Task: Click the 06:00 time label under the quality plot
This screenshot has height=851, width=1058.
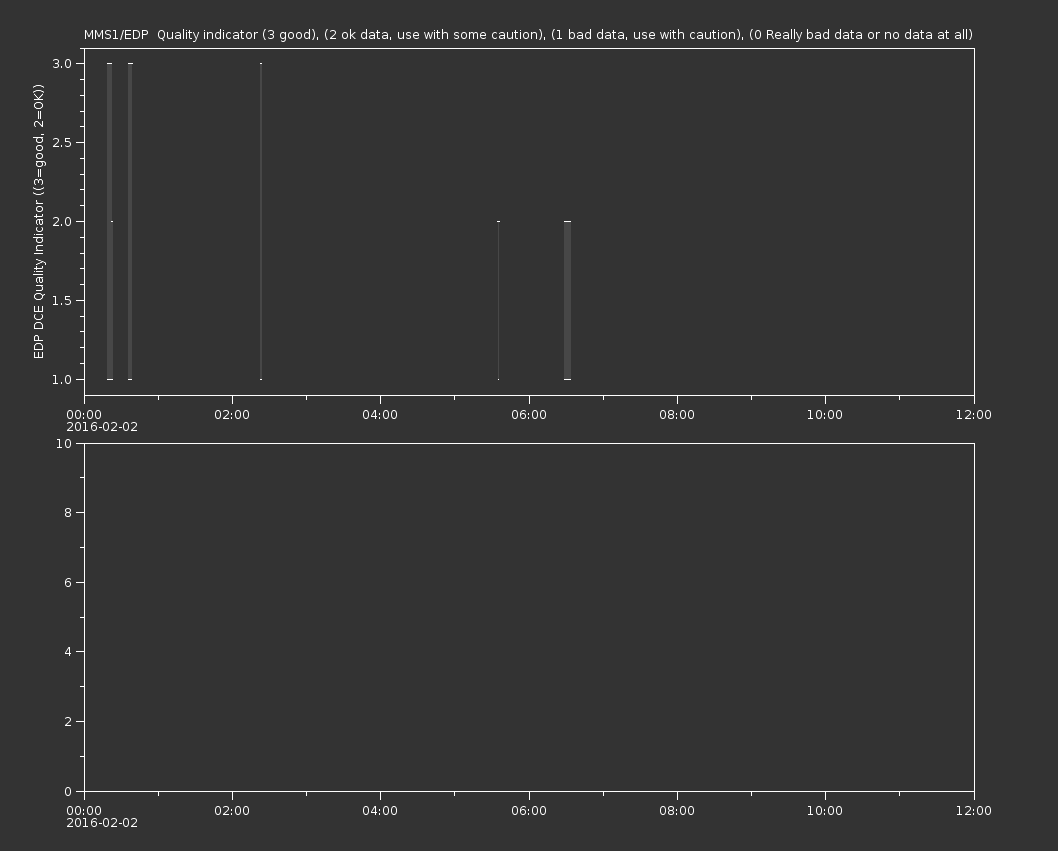Action: [529, 414]
